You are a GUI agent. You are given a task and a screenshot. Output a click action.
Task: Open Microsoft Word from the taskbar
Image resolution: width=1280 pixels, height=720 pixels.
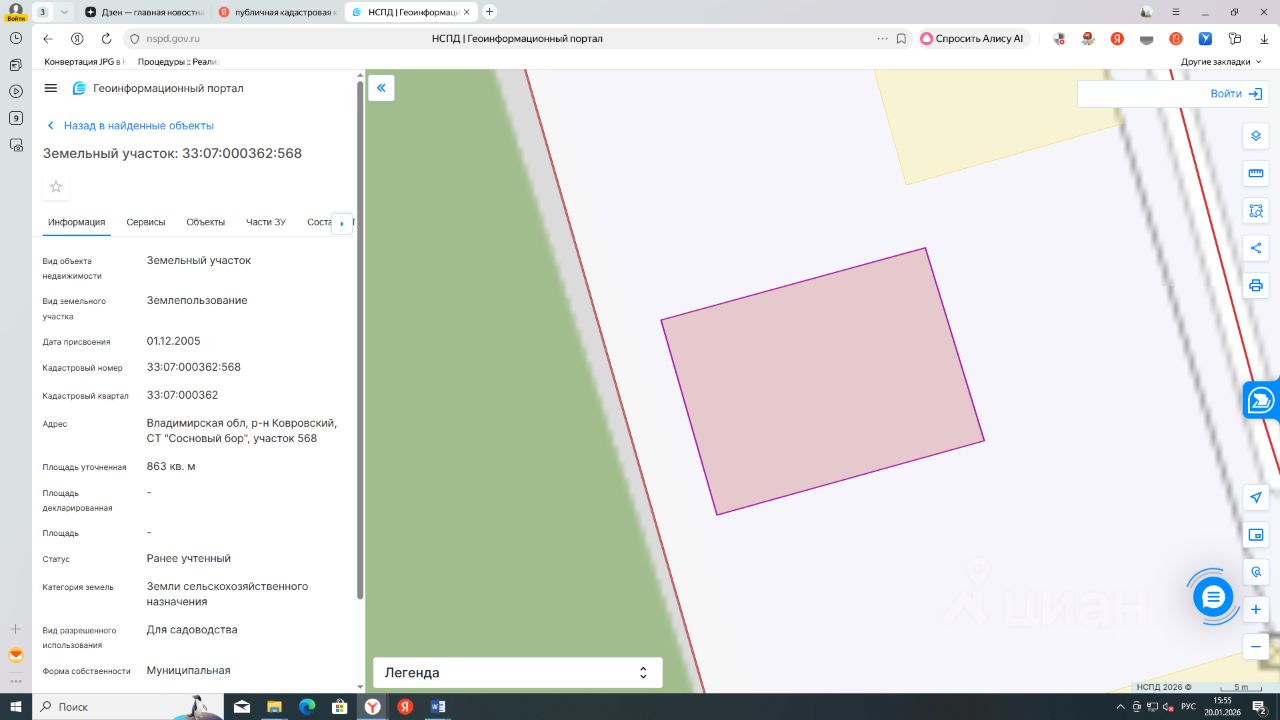437,706
